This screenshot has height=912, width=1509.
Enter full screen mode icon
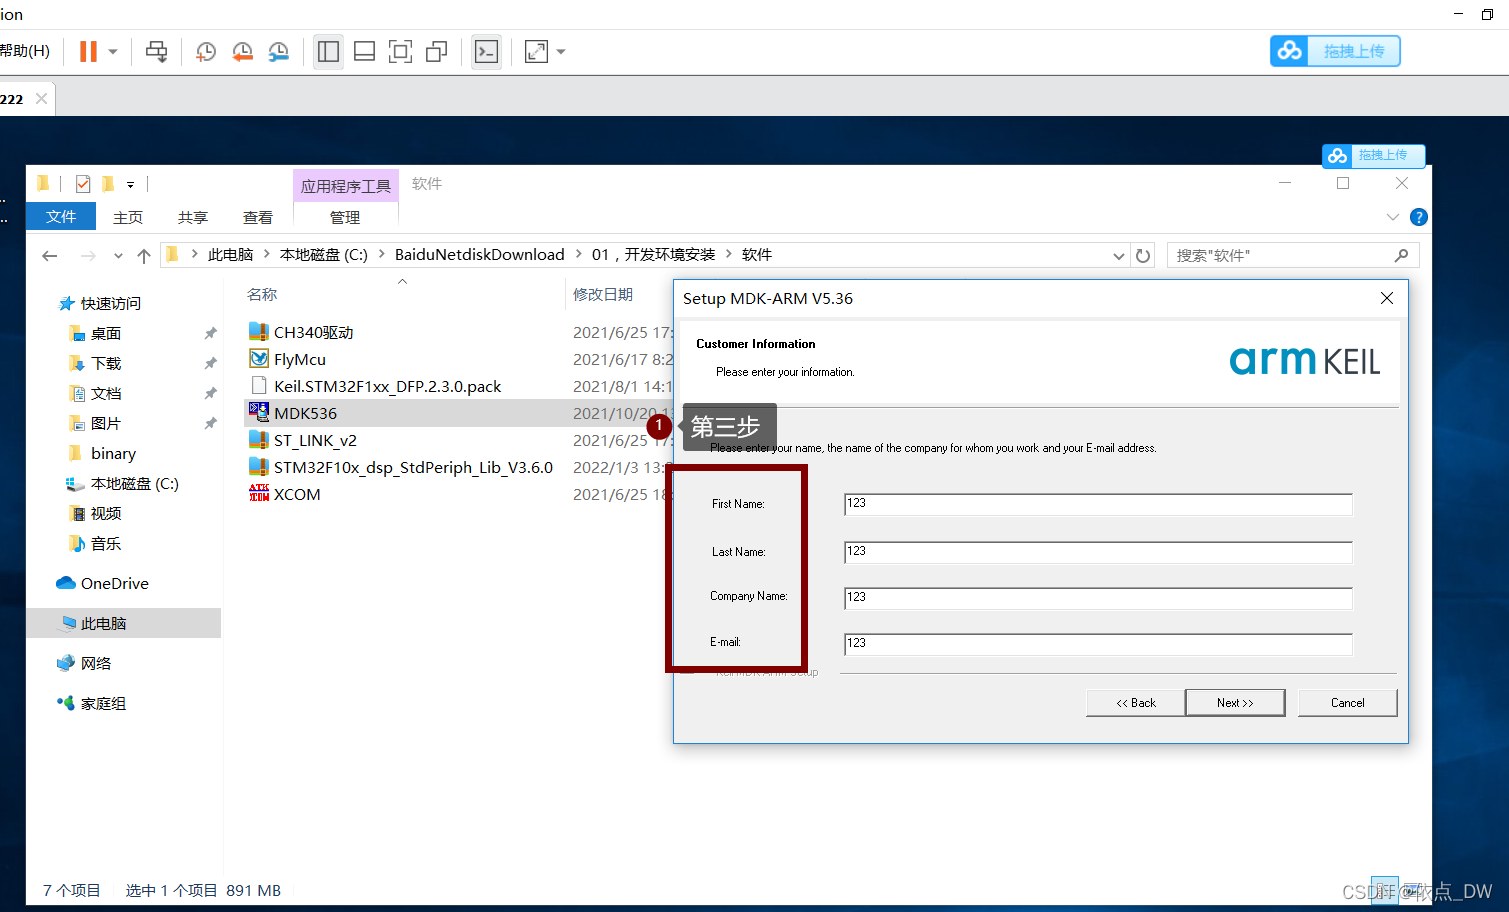pyautogui.click(x=400, y=51)
